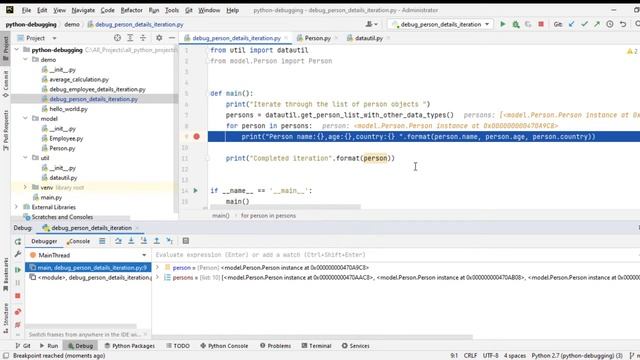Click View Breakpoints icon in Debug sidebar
The width and height of the screenshot is (640, 360).
click(18, 312)
